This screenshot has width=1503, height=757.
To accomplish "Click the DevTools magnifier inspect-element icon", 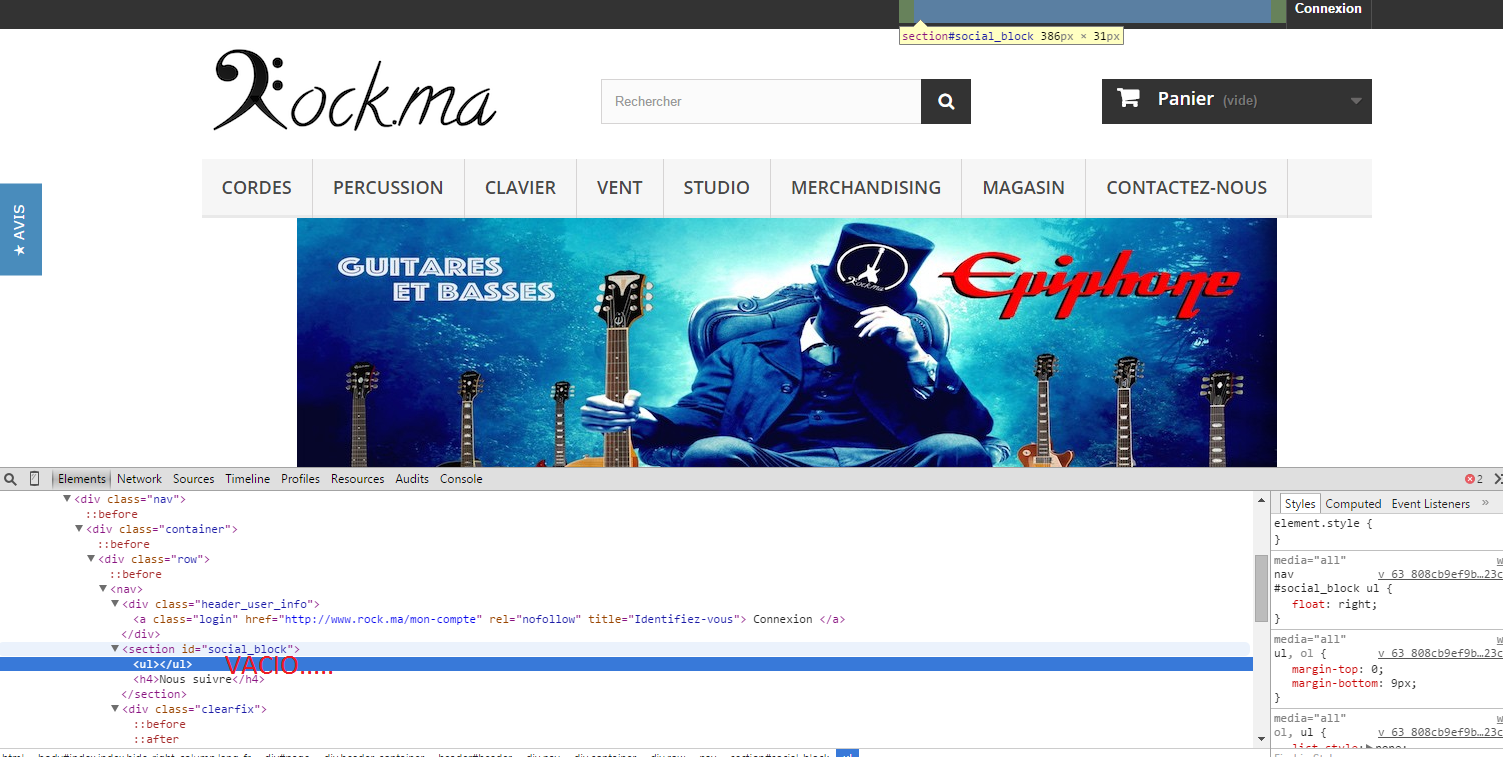I will [11, 479].
